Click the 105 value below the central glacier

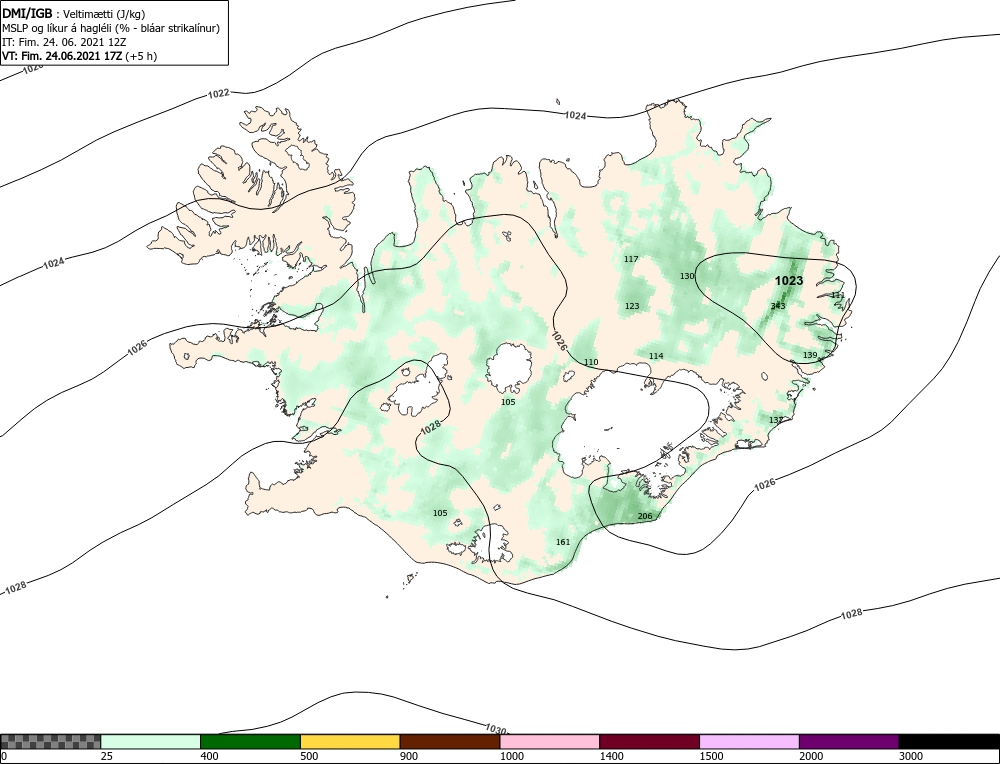click(508, 402)
